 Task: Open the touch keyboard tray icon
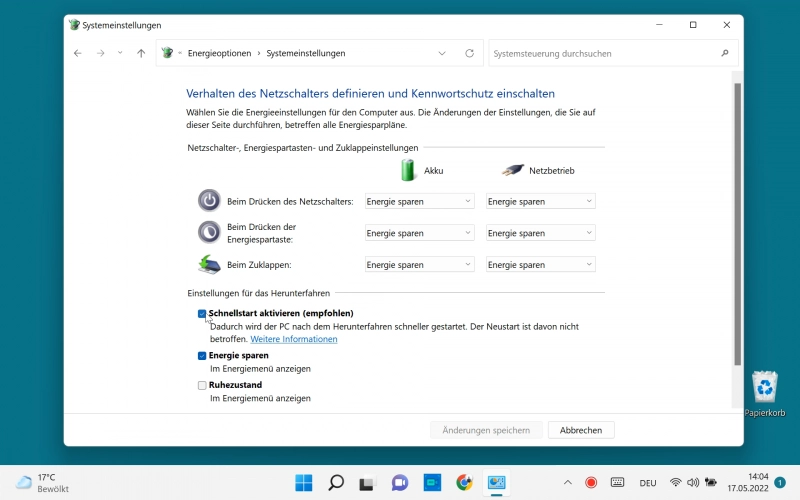coord(617,482)
